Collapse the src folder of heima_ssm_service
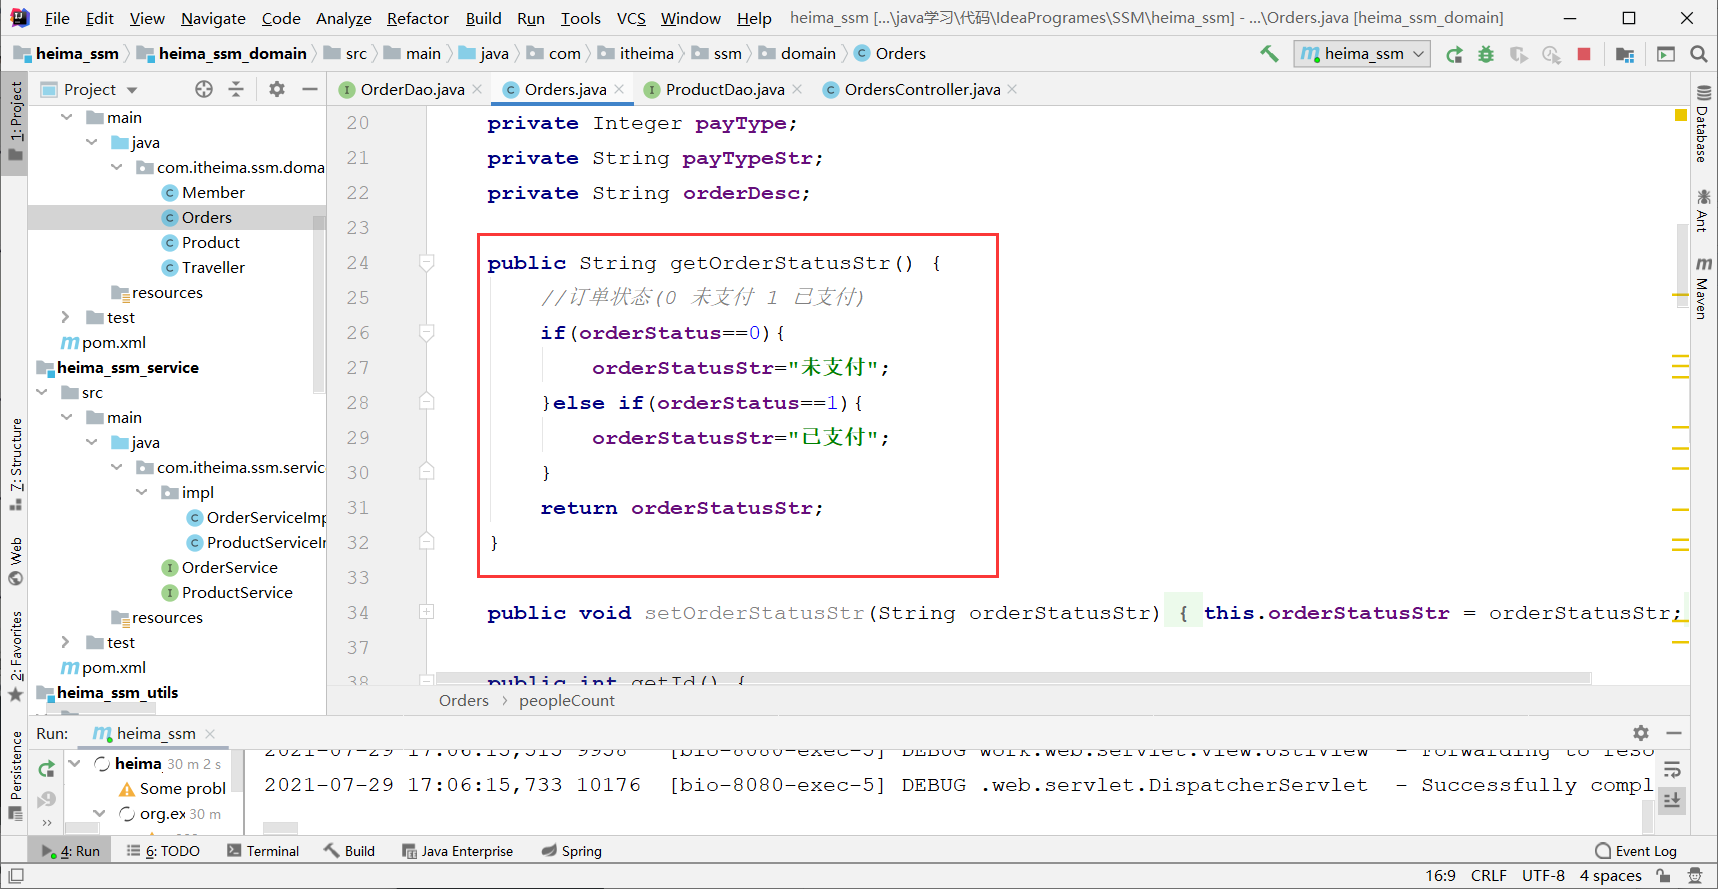The image size is (1718, 889). (41, 392)
